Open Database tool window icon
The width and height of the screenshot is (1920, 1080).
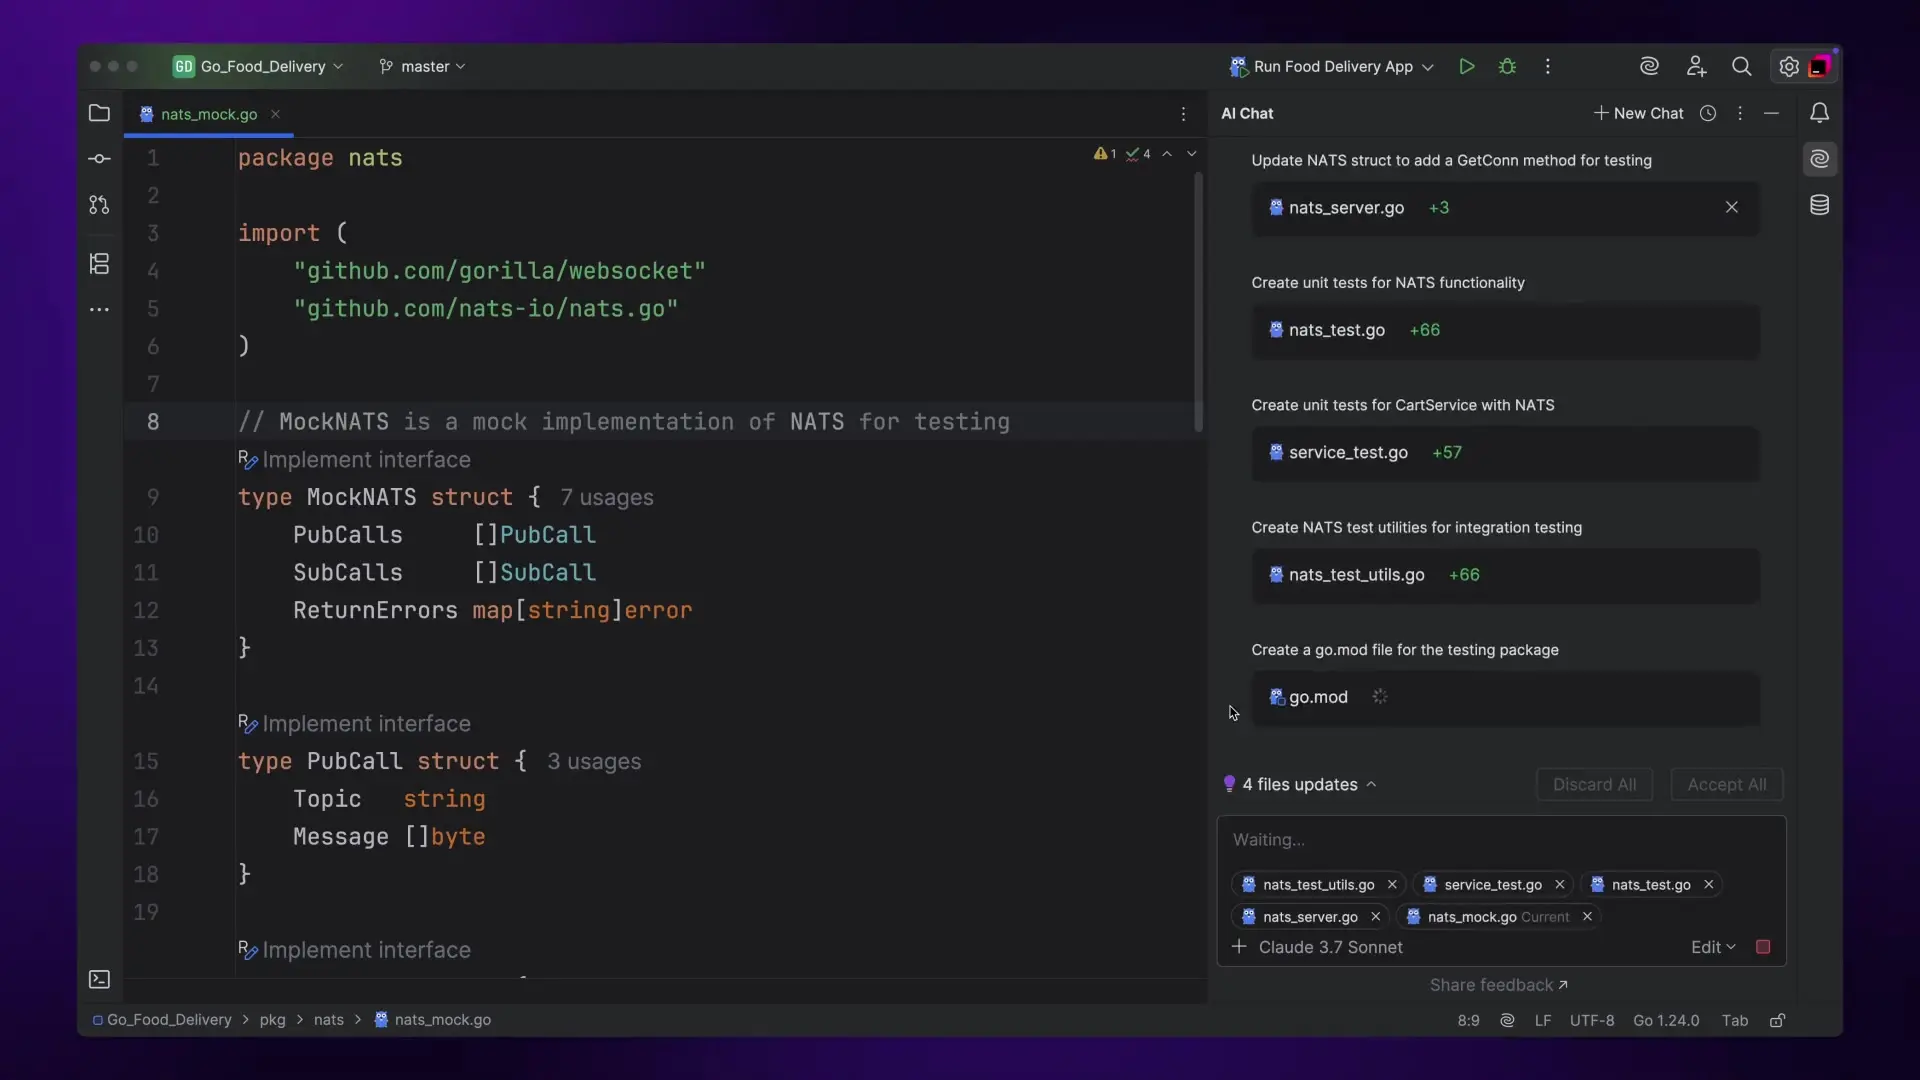click(1820, 205)
